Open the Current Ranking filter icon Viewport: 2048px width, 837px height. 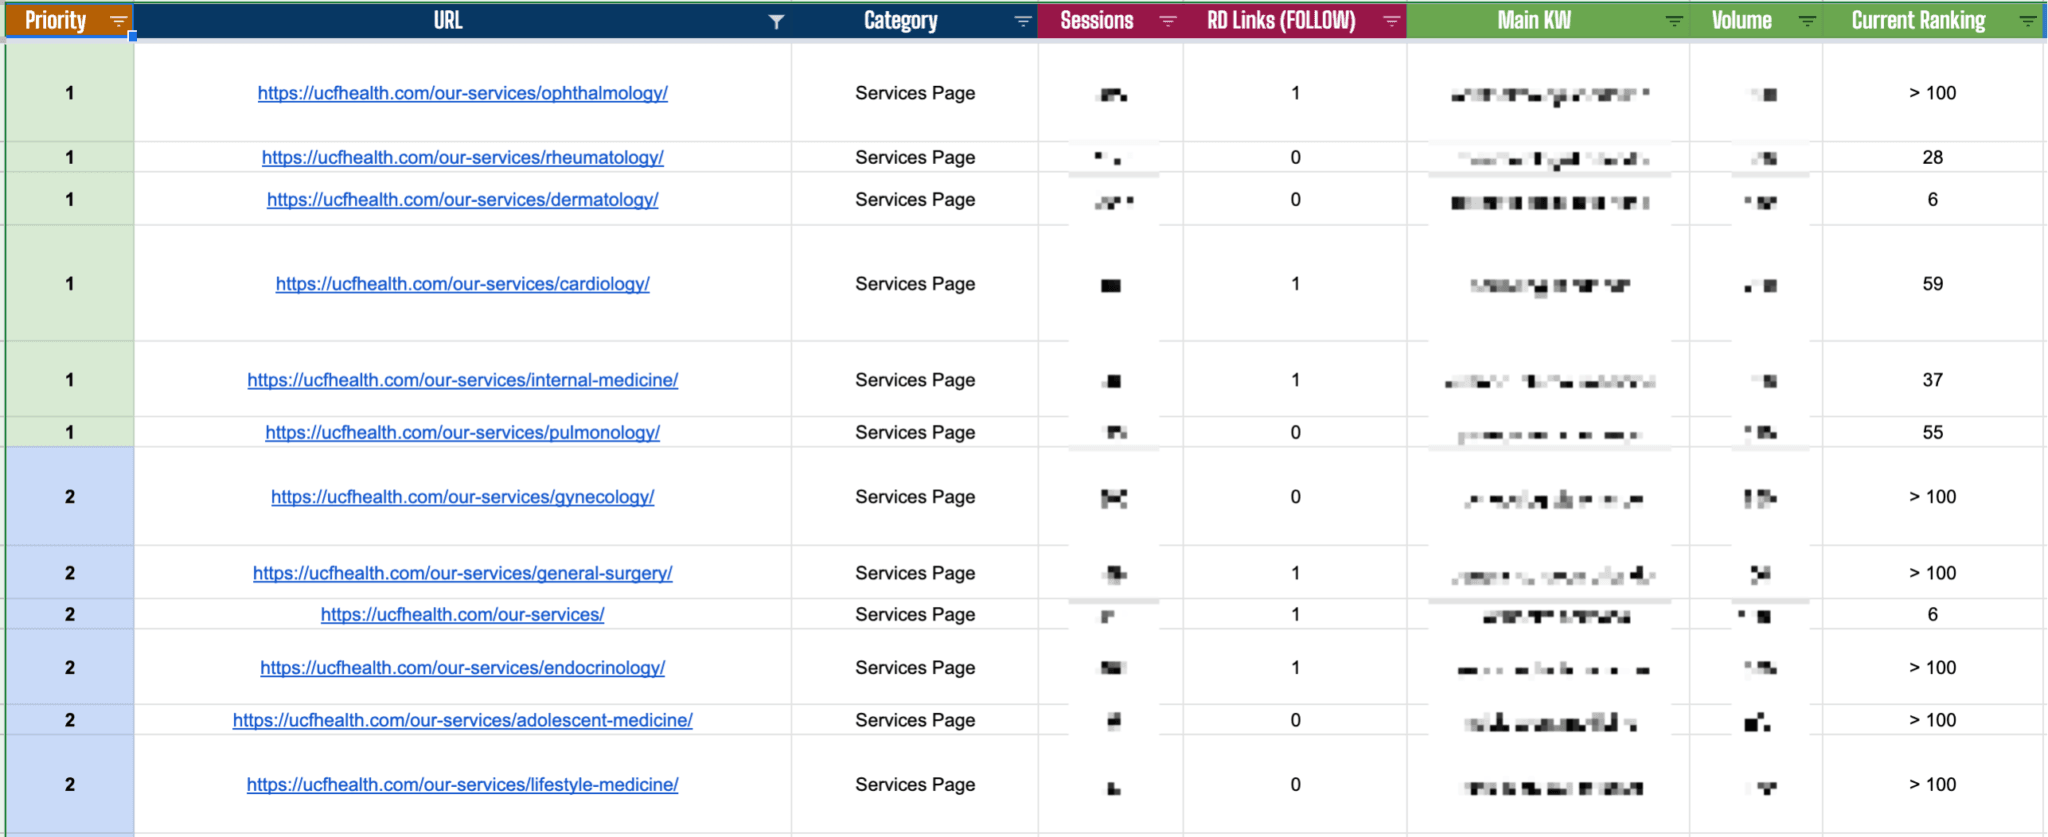[2028, 21]
